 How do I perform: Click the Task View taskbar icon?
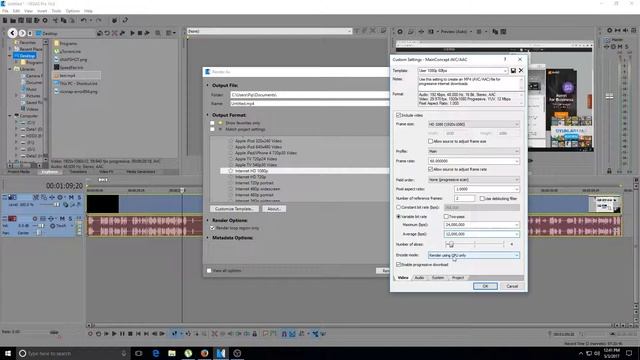point(139,353)
